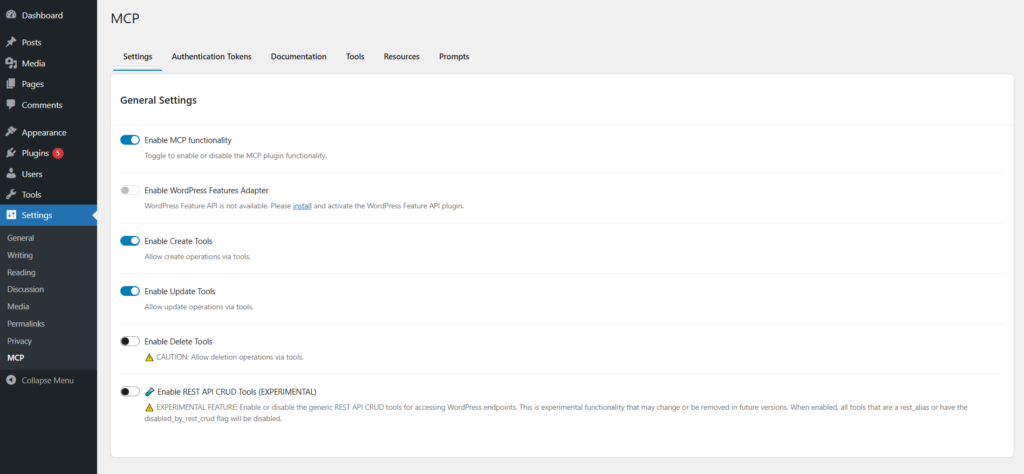Viewport: 1024px width, 474px height.
Task: Click the warning triangle beside EXPERIMENTAL FEATURE text
Action: (150, 407)
